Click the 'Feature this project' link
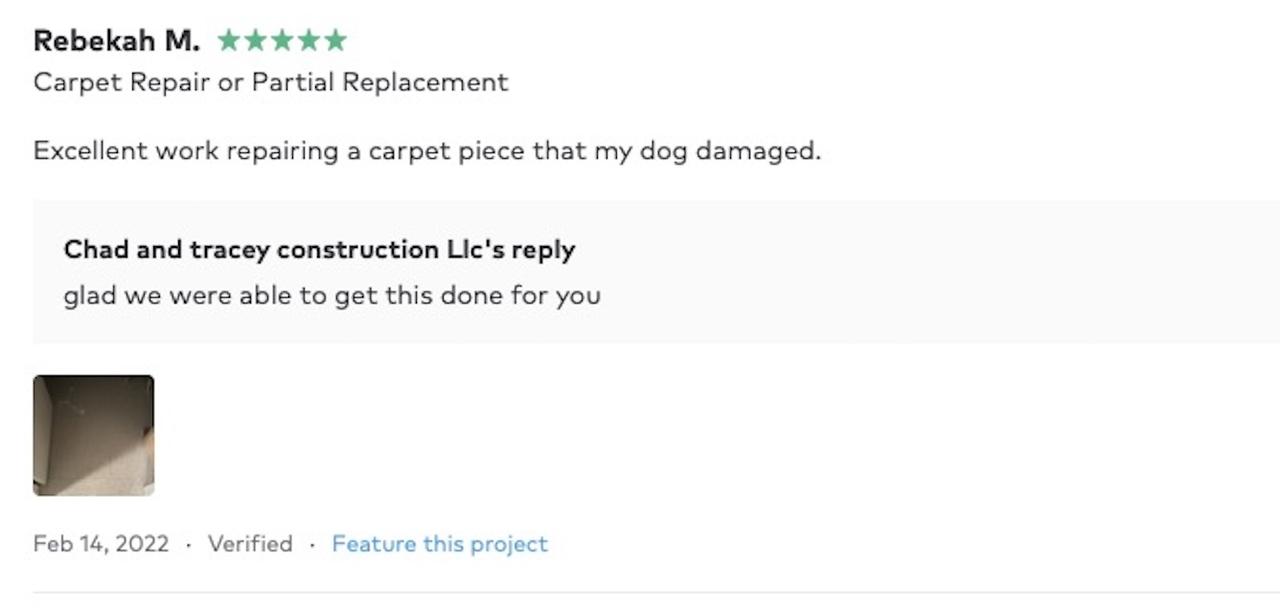This screenshot has height=609, width=1280. 440,544
